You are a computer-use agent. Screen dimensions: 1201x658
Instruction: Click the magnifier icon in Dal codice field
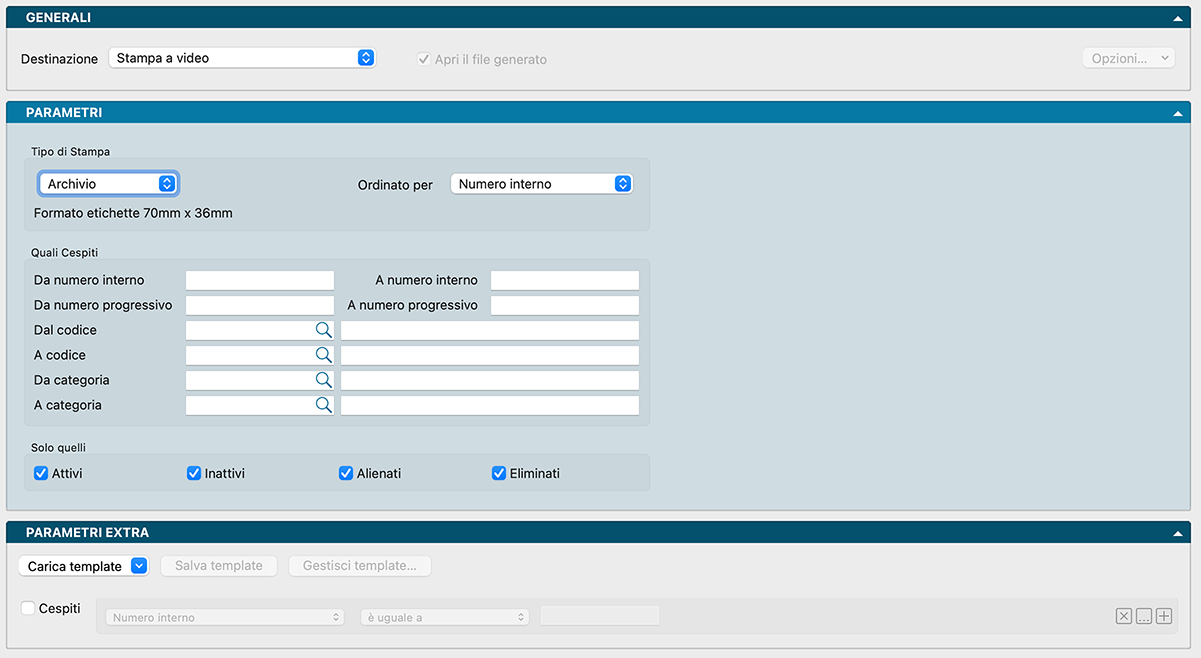[323, 330]
